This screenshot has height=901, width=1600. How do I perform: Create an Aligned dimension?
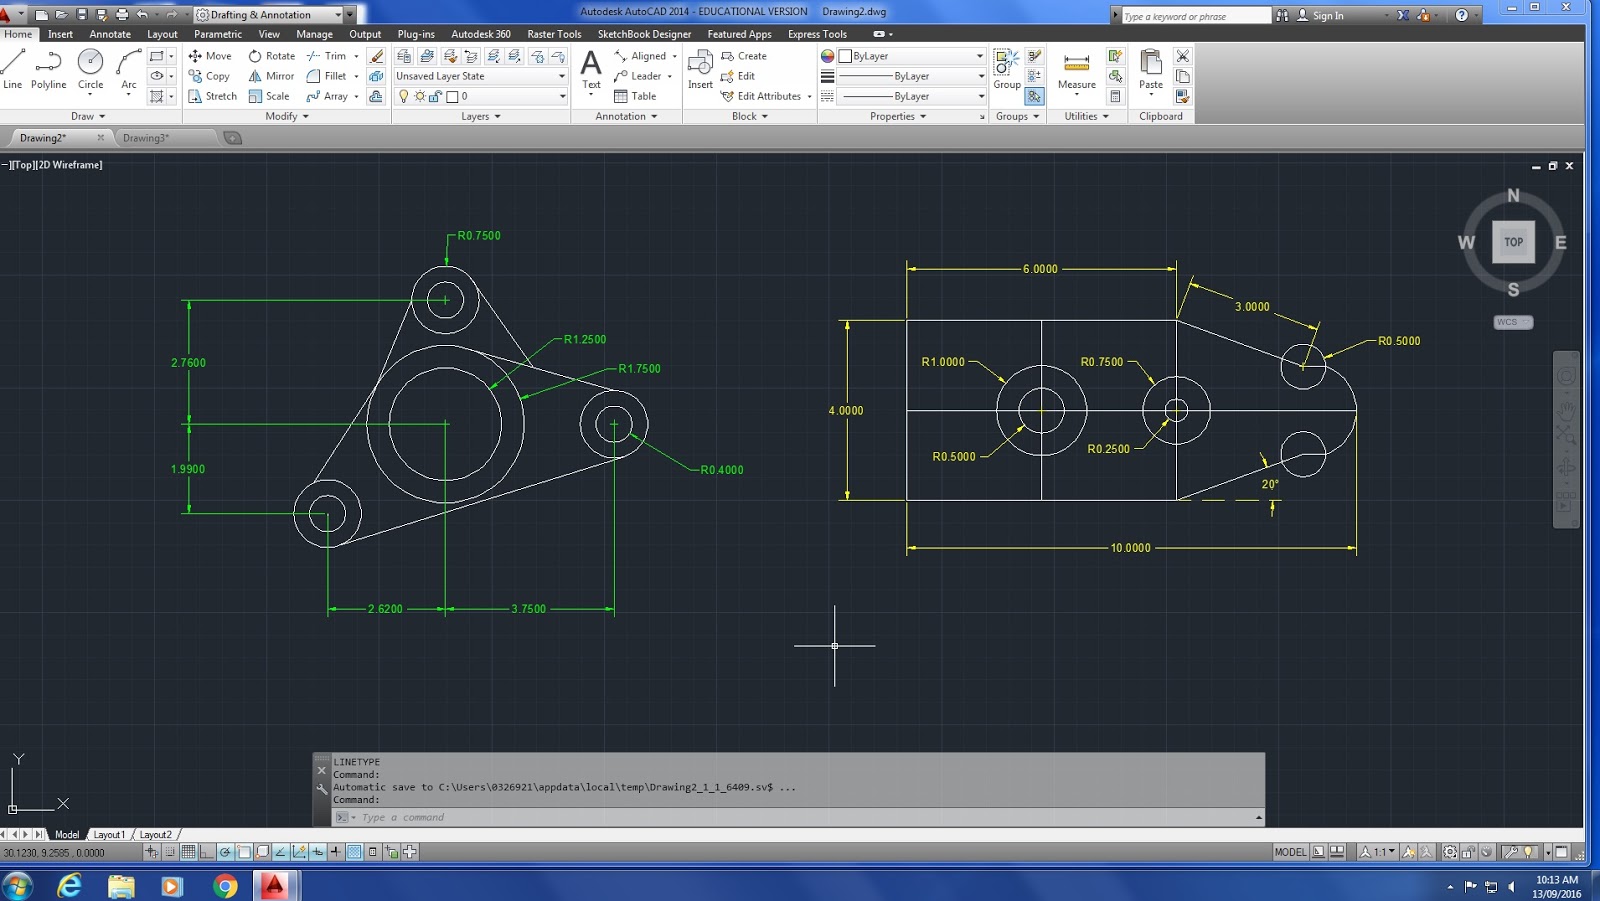coord(644,56)
